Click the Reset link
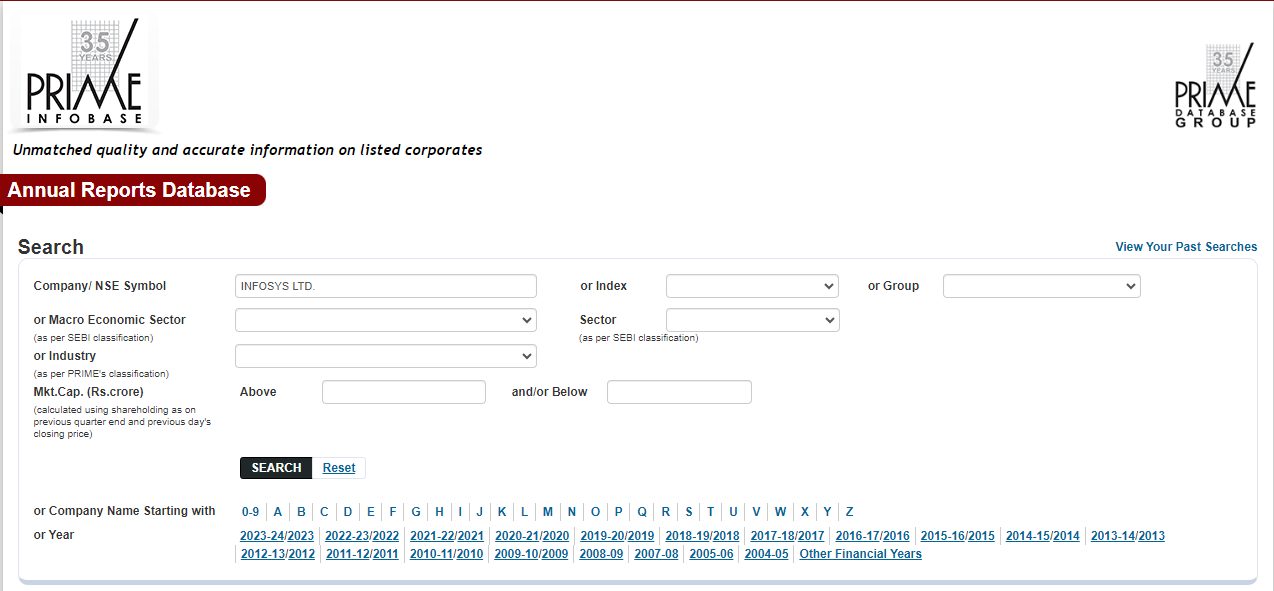The image size is (1274, 591). pos(339,468)
